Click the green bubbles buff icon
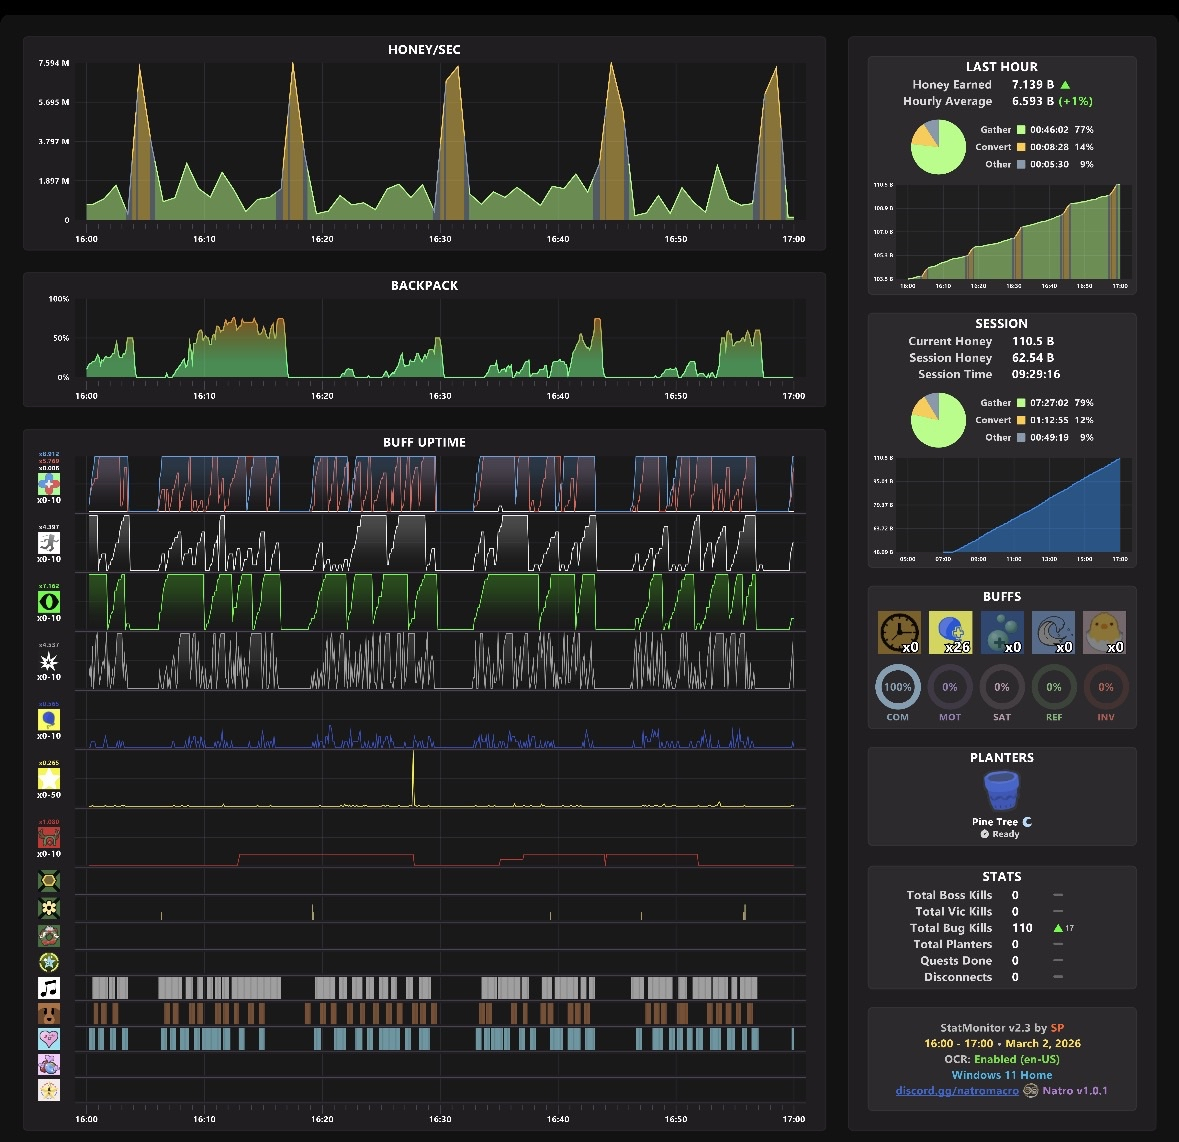The height and width of the screenshot is (1142, 1179). tap(1002, 632)
